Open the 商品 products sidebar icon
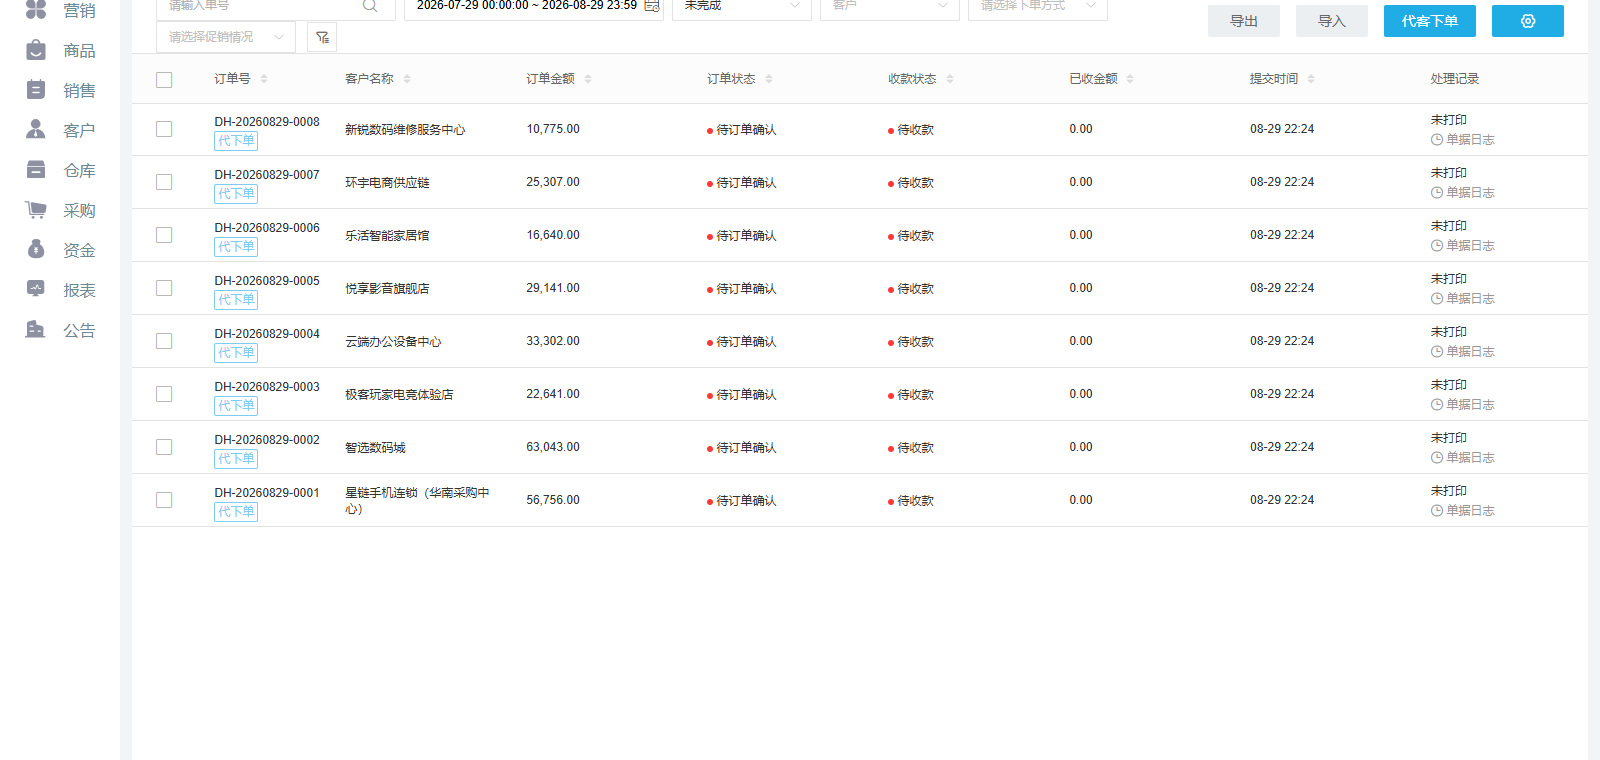Image resolution: width=1600 pixels, height=760 pixels. coord(36,50)
